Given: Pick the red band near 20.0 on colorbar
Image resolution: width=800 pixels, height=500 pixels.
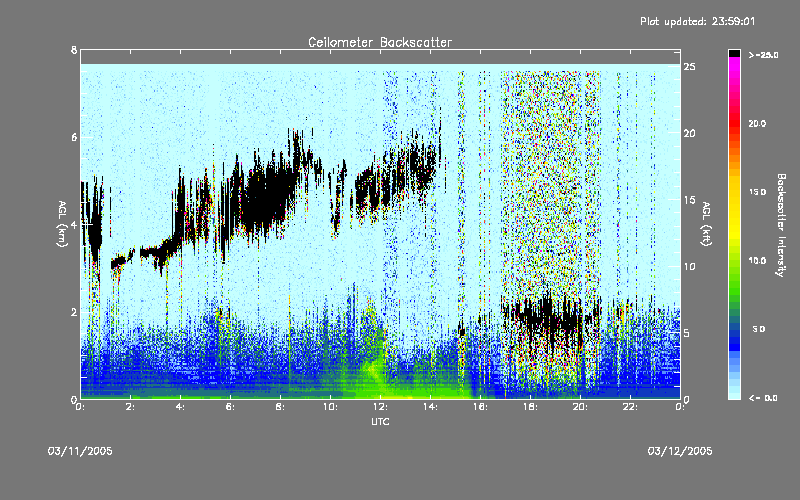Looking at the screenshot, I should tap(734, 124).
